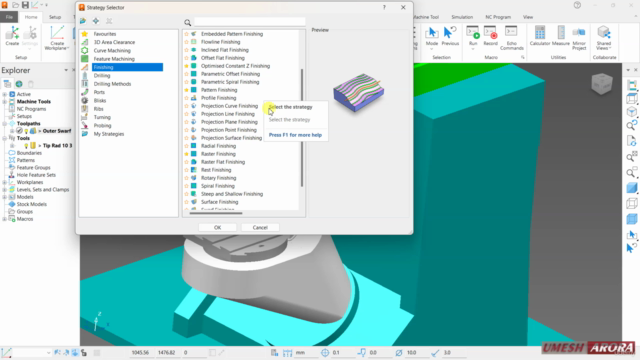The height and width of the screenshot is (360, 640).
Task: Select Drilling strategy category
Action: click(102, 76)
